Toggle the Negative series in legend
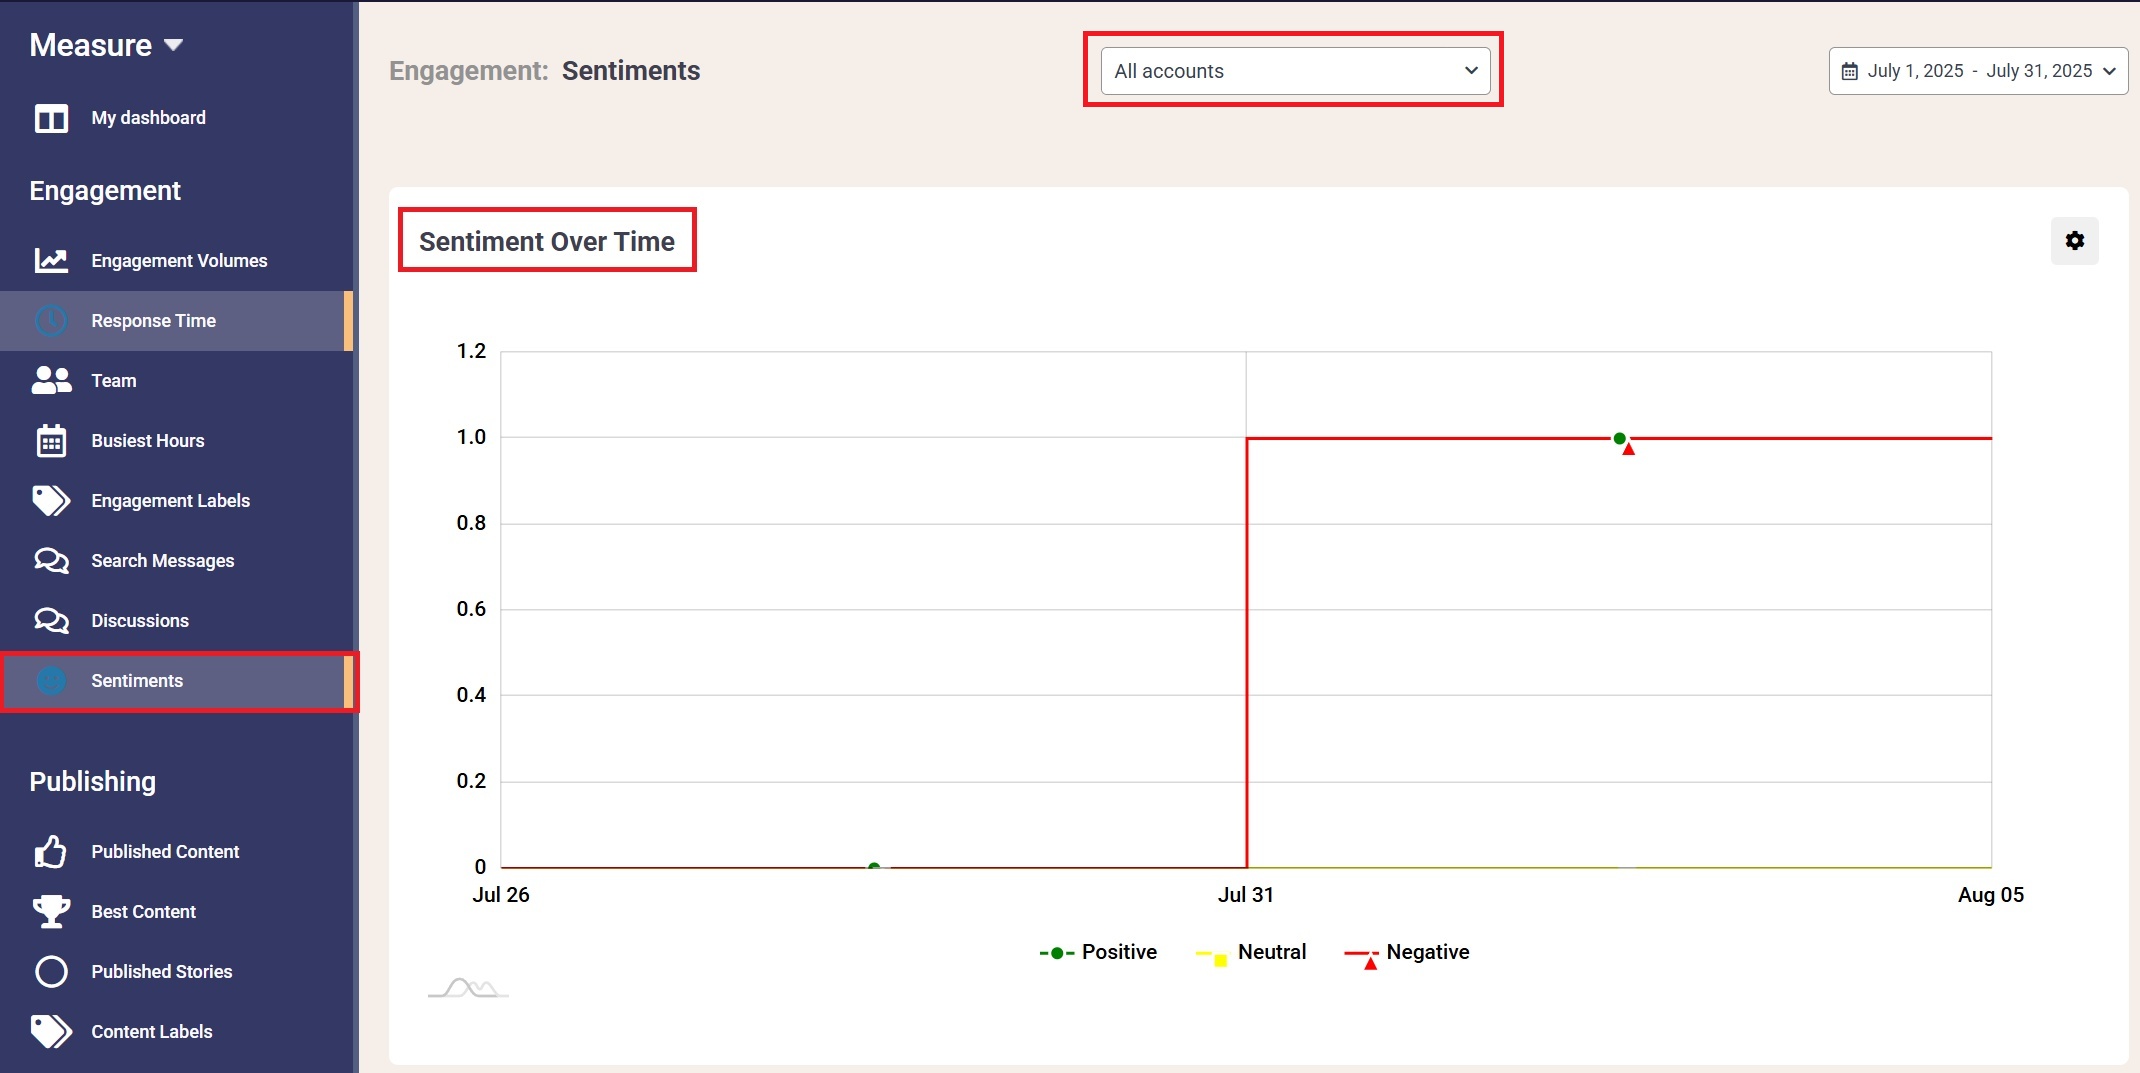Image resolution: width=2140 pixels, height=1073 pixels. 1407,953
